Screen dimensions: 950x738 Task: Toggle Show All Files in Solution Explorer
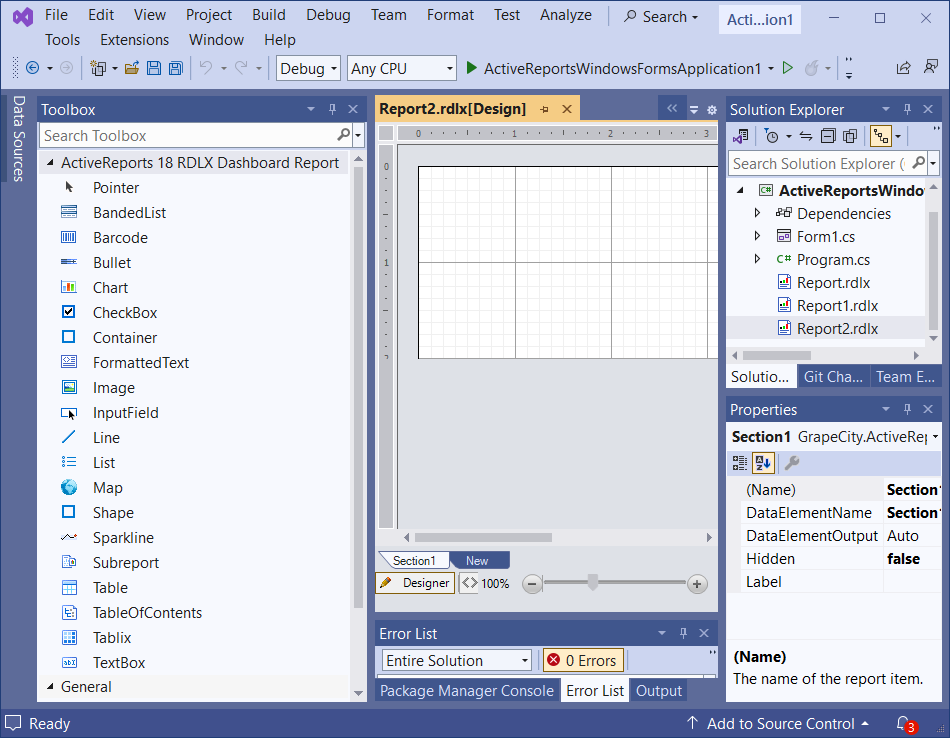tap(850, 136)
